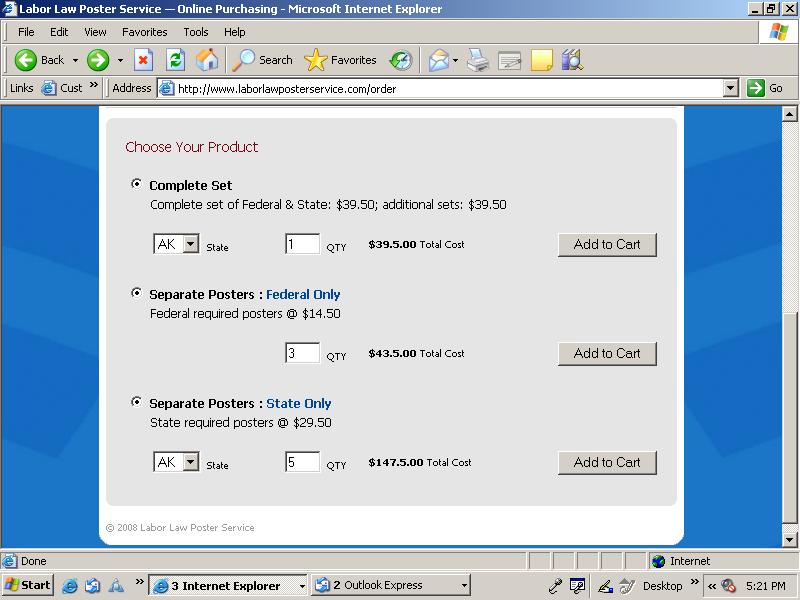This screenshot has height=600, width=800.
Task: Click the Stop loading icon
Action: coord(143,60)
